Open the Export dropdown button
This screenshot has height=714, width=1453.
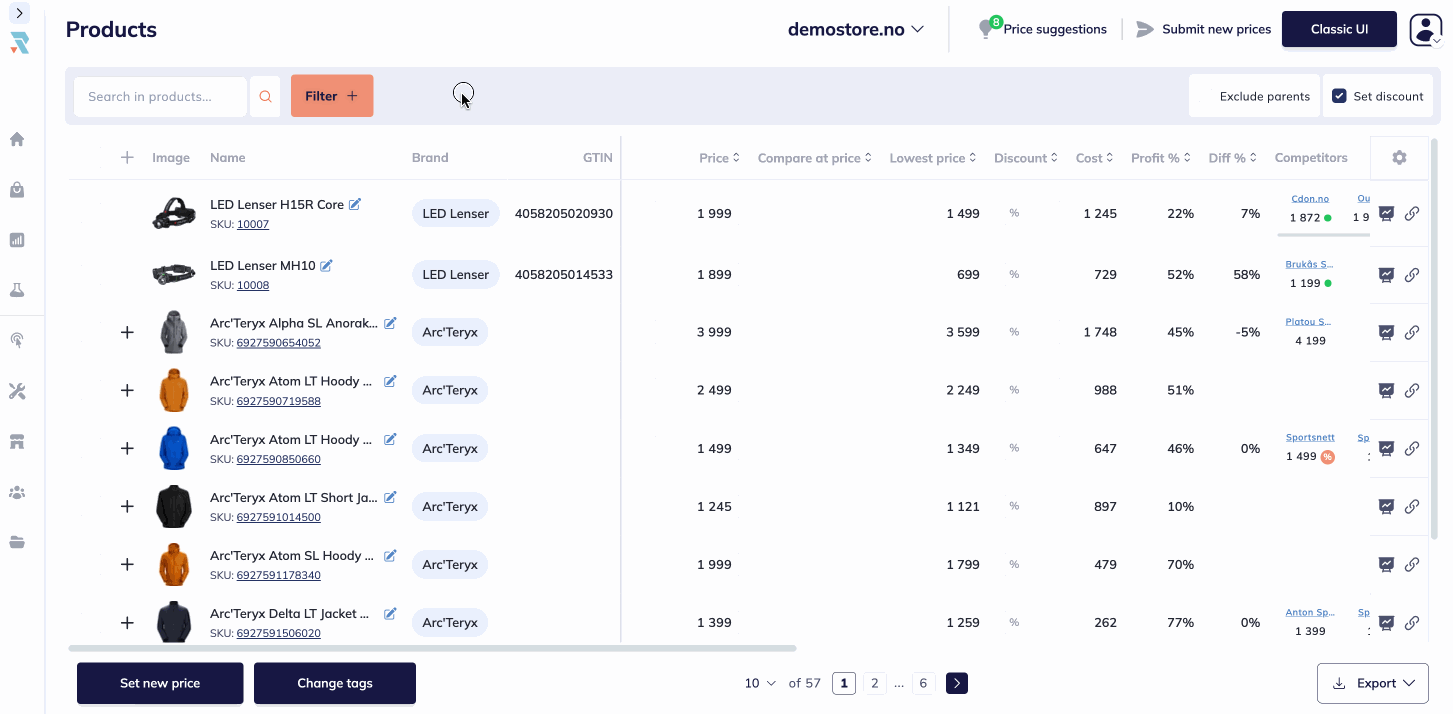1372,683
